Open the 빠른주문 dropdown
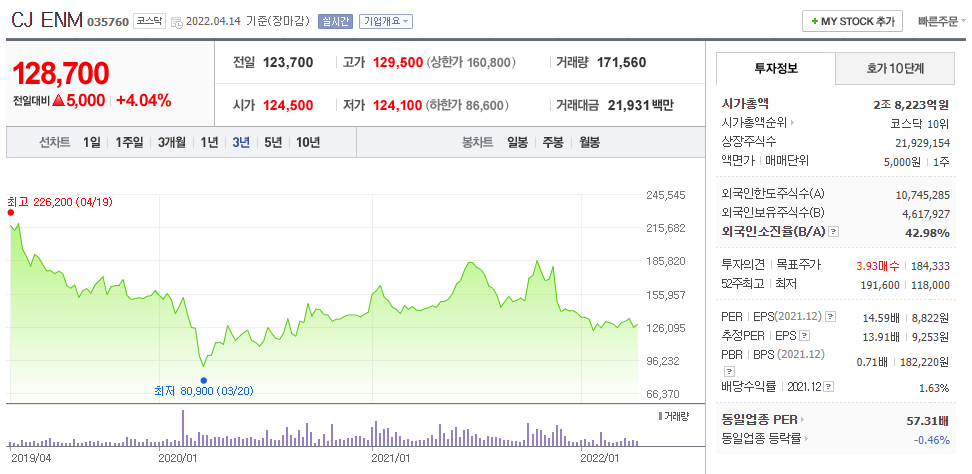The height and width of the screenshot is (474, 972). tap(942, 21)
